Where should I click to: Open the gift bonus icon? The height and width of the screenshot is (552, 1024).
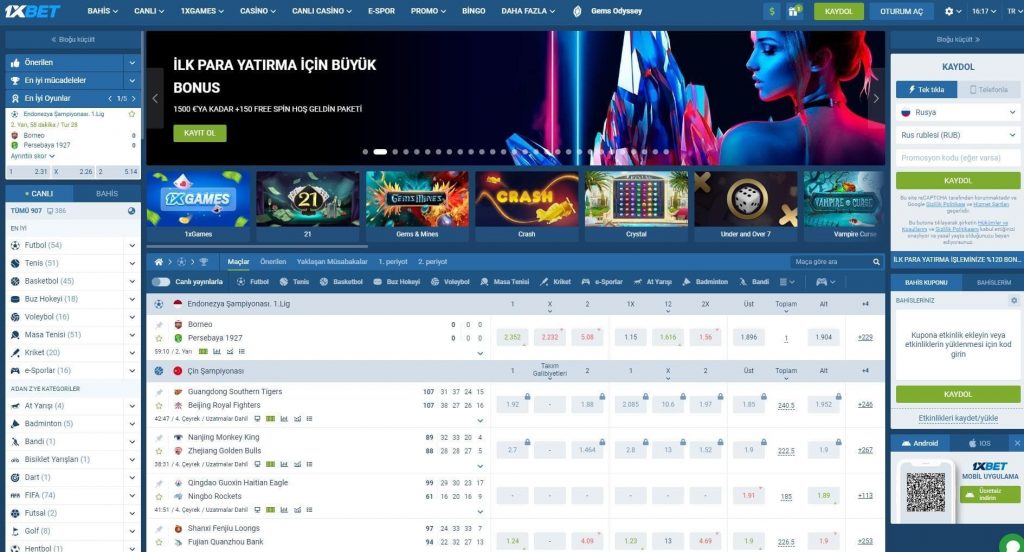click(x=794, y=11)
